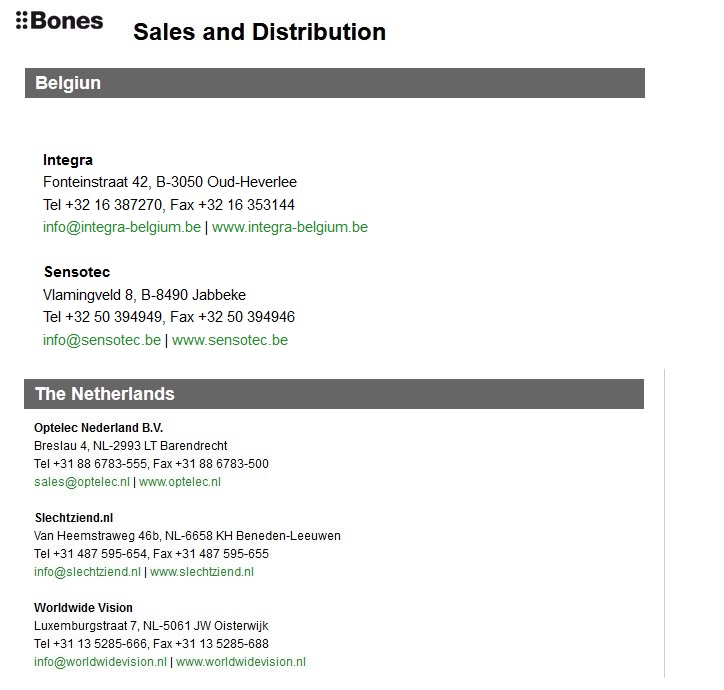Screen dimensions: 724x690
Task: Click the sales@optelec.nl email link
Action: (x=82, y=481)
